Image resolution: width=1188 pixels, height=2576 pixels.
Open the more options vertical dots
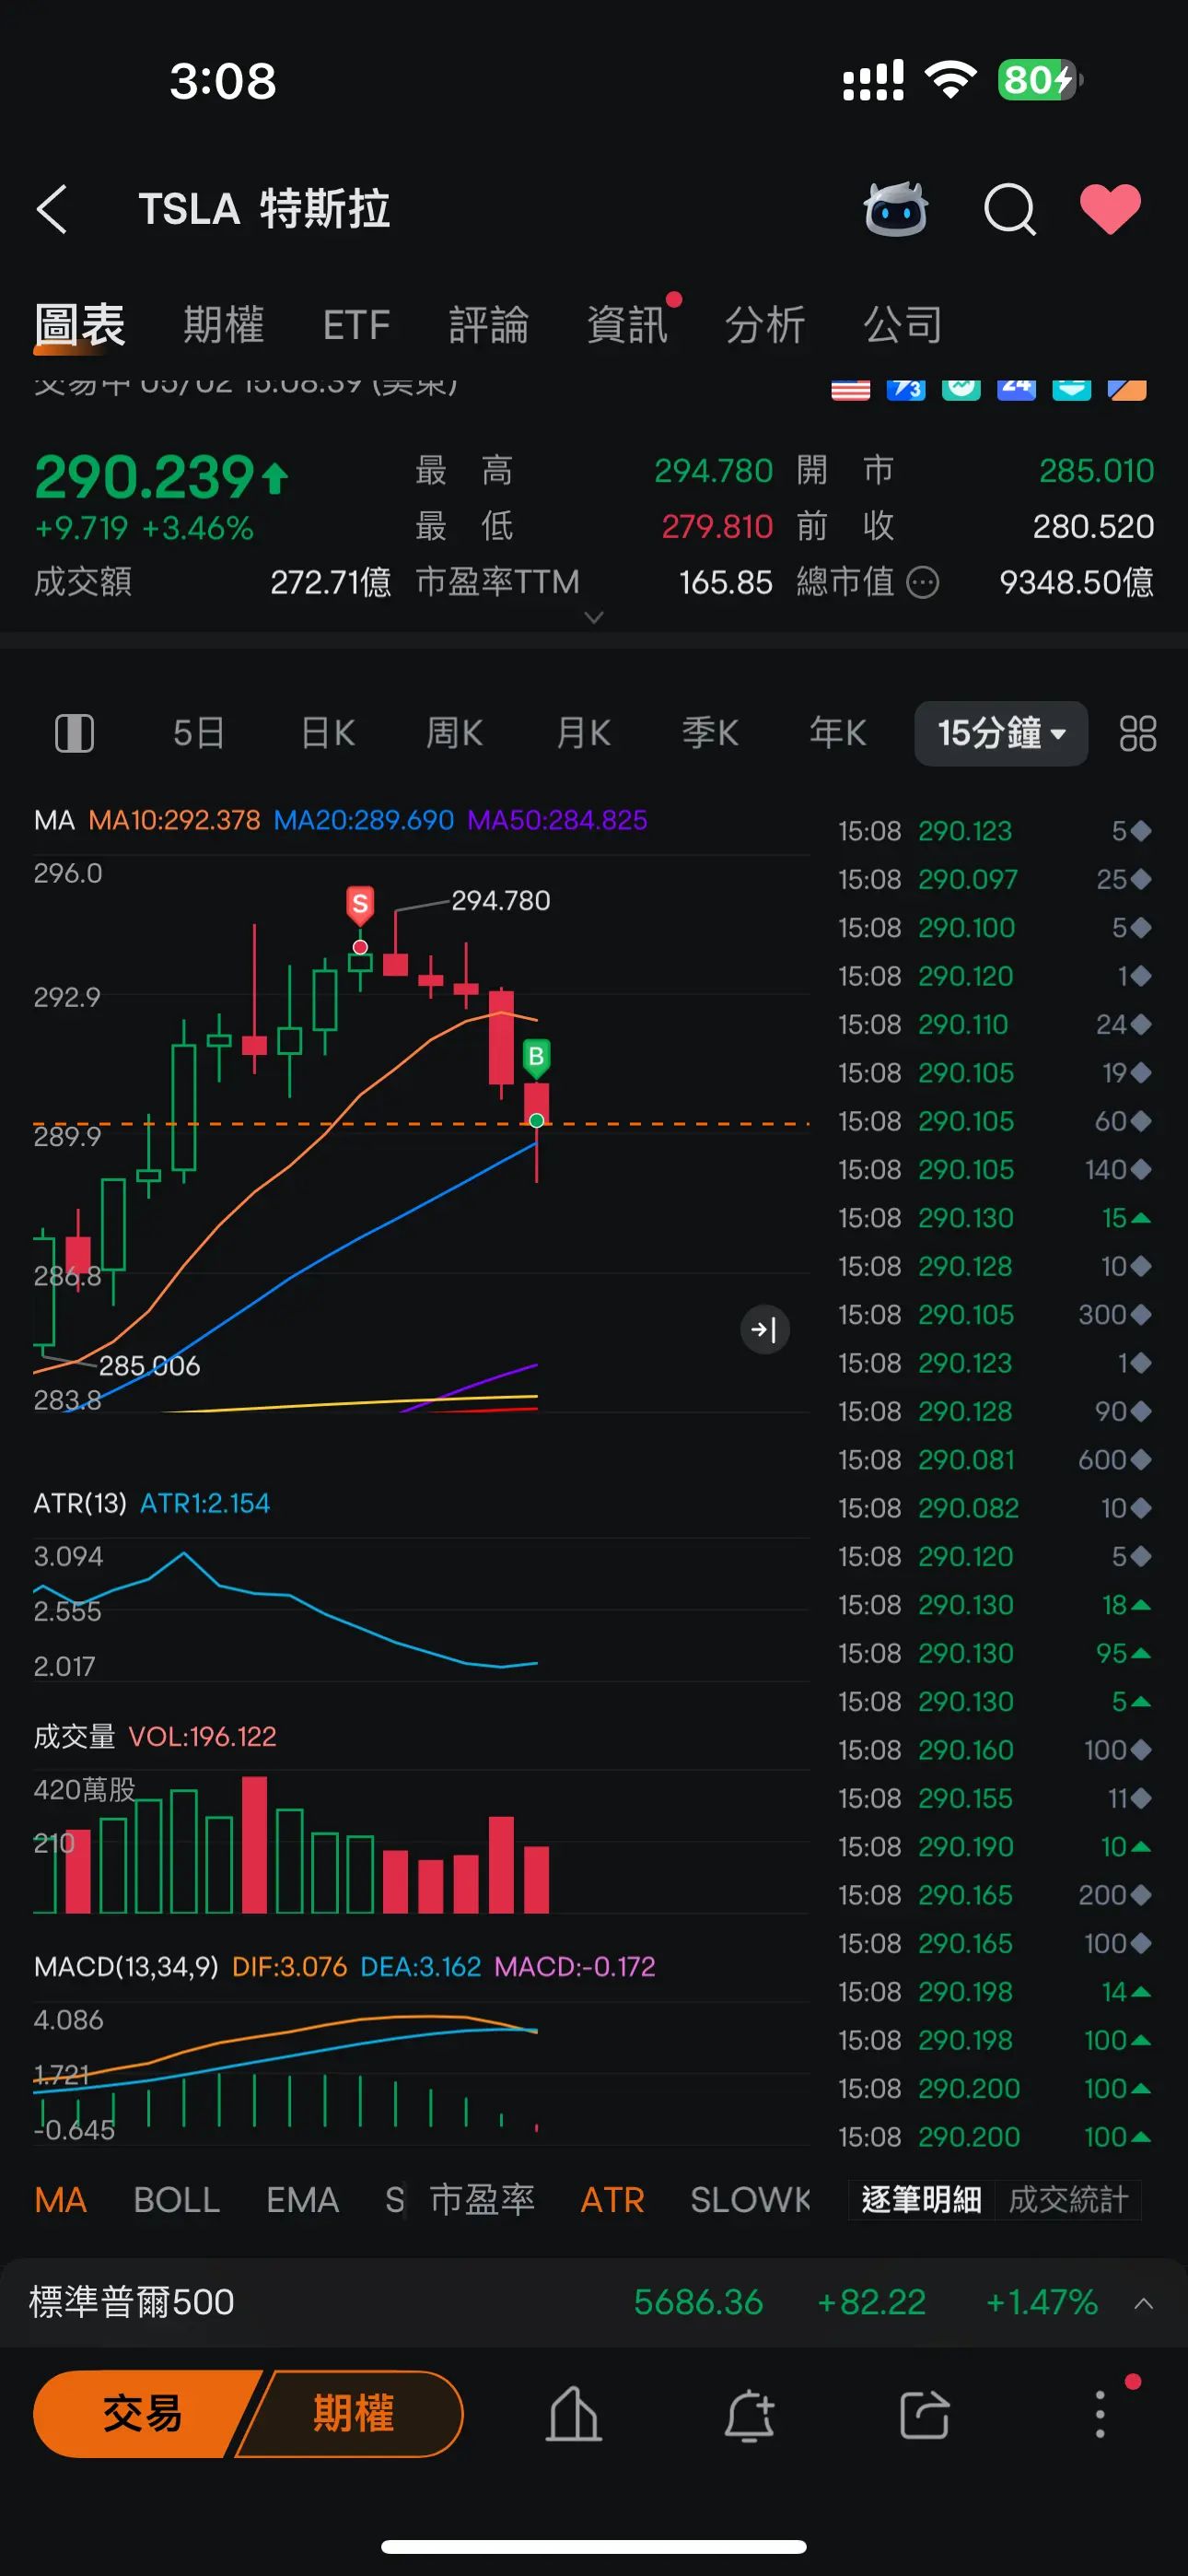point(1100,2415)
